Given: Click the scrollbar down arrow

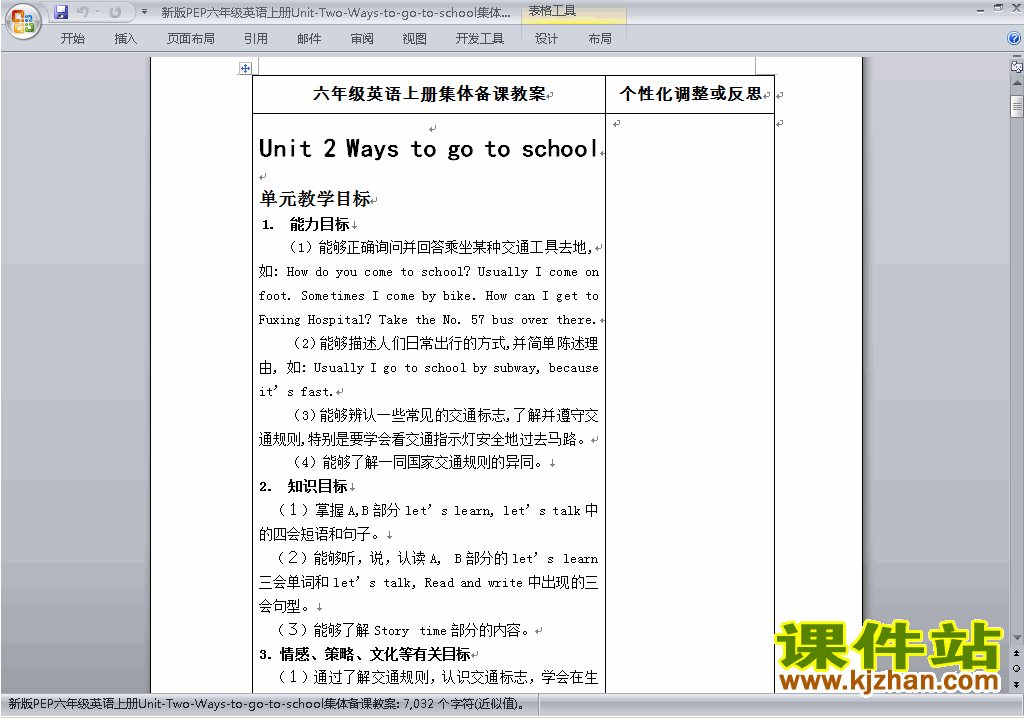Looking at the screenshot, I should click(1017, 638).
